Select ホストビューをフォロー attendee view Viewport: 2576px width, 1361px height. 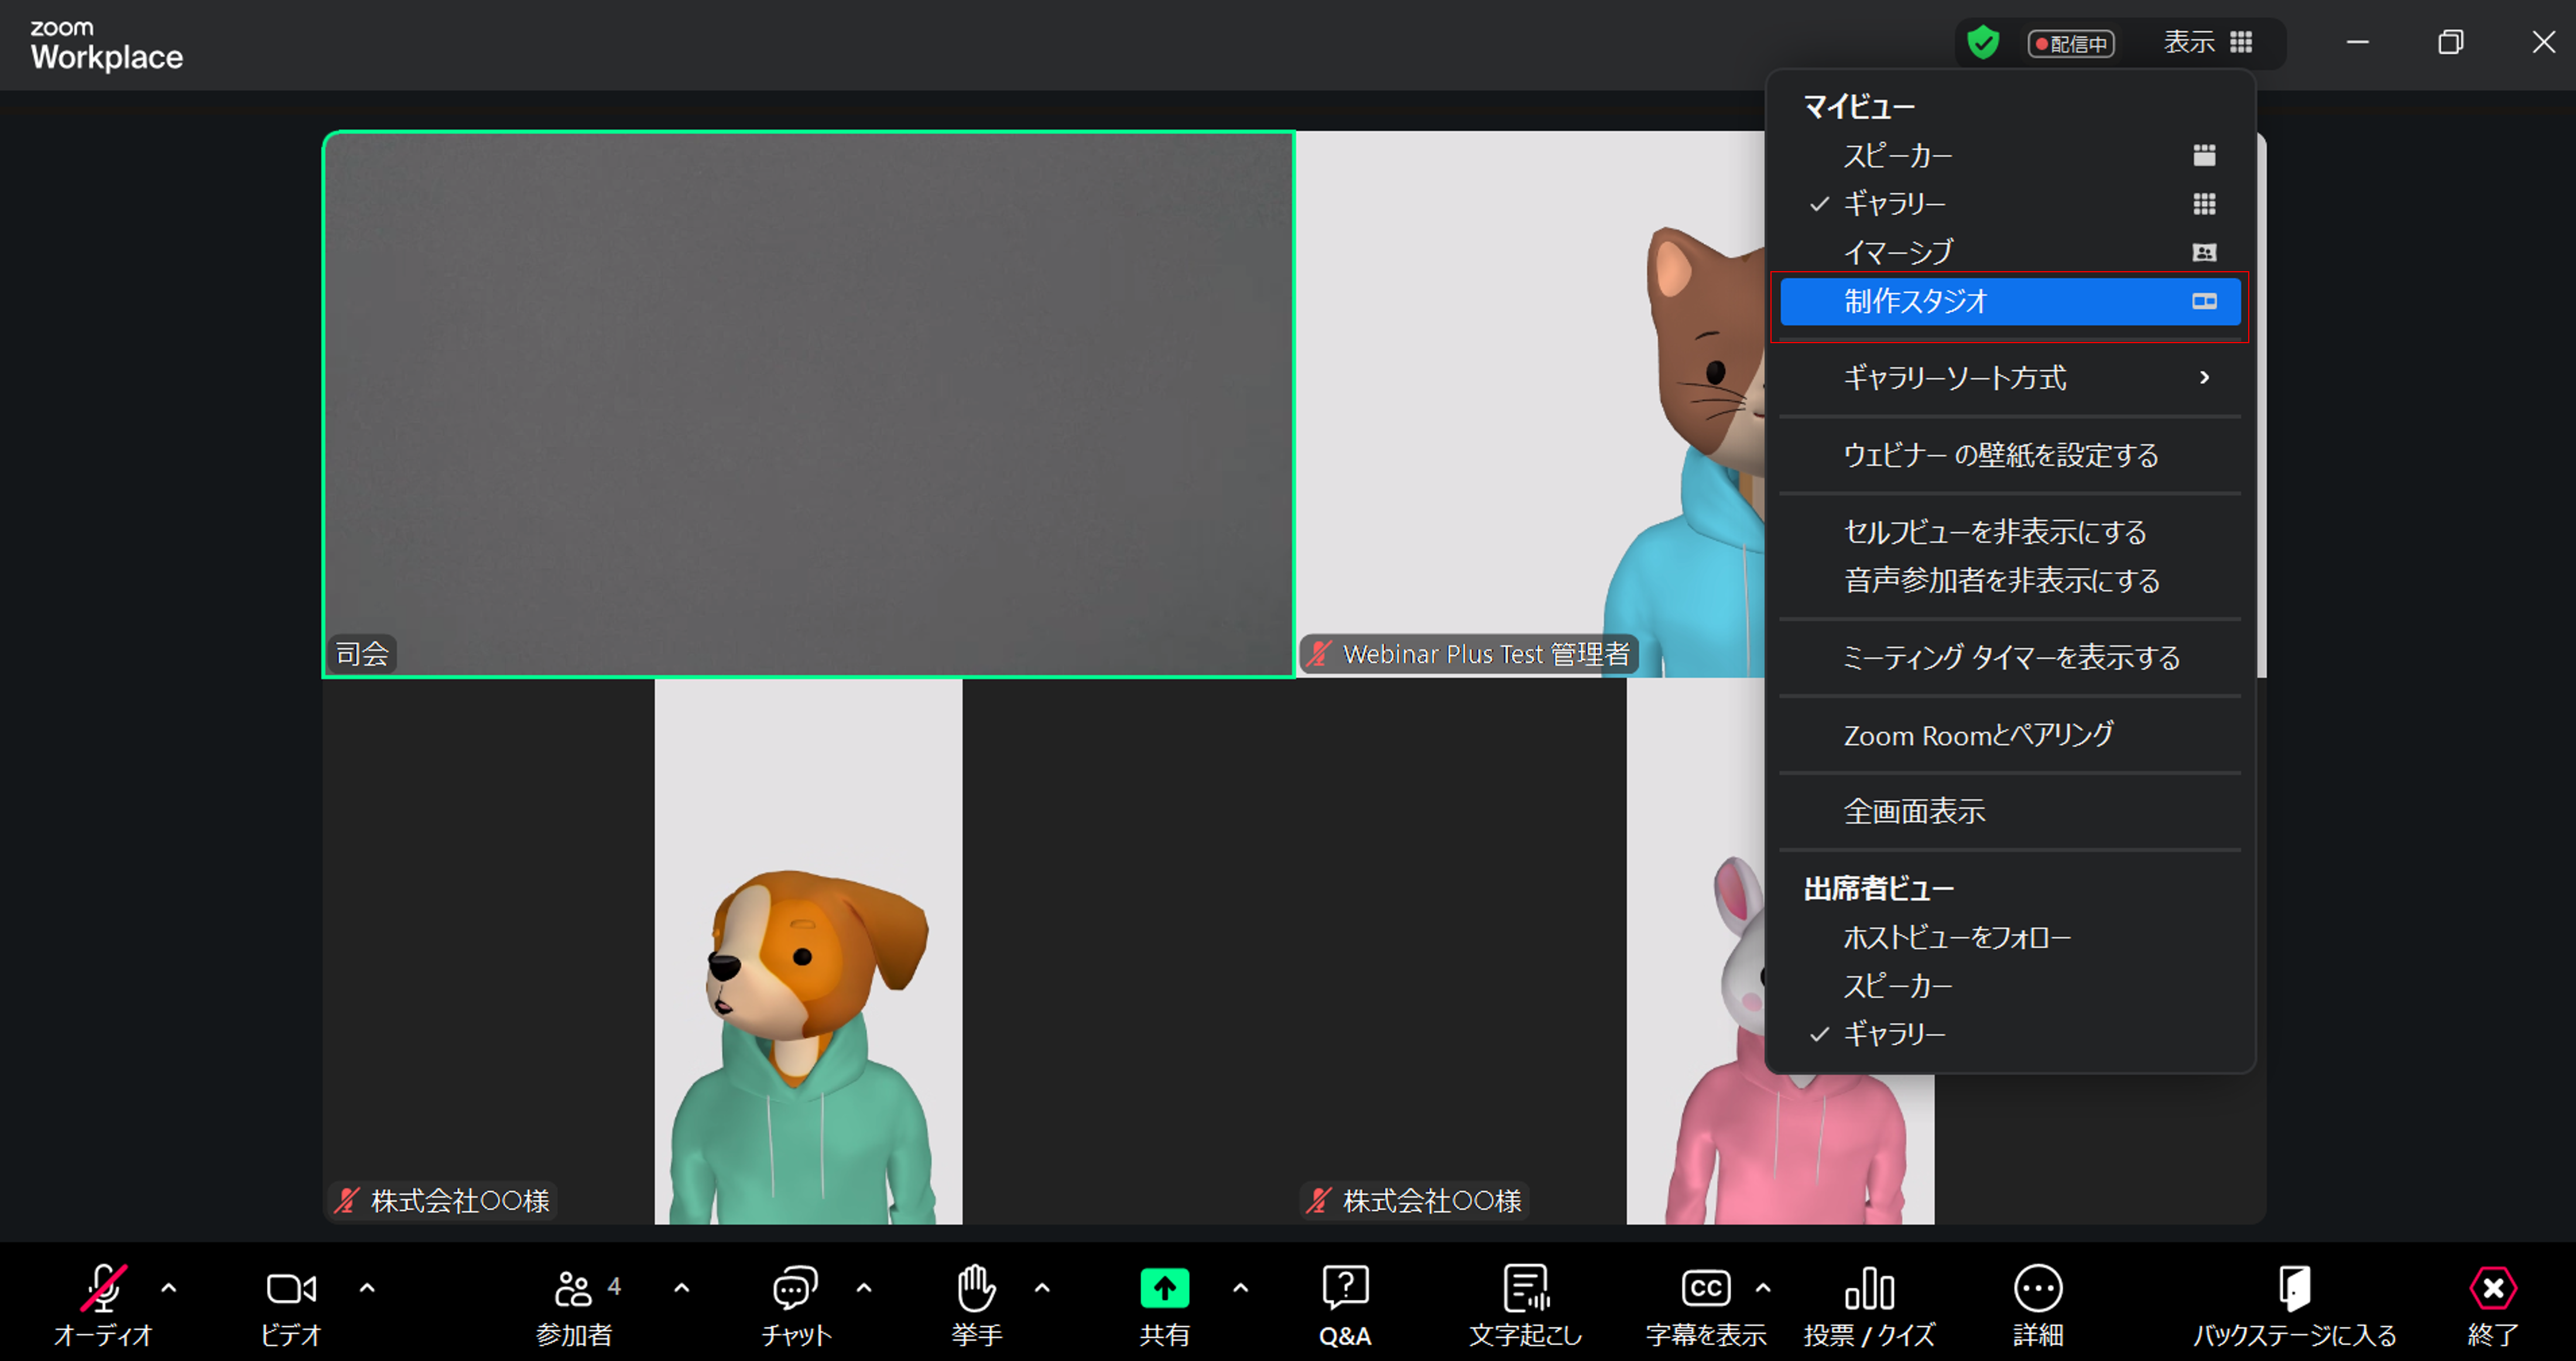(x=2010, y=937)
